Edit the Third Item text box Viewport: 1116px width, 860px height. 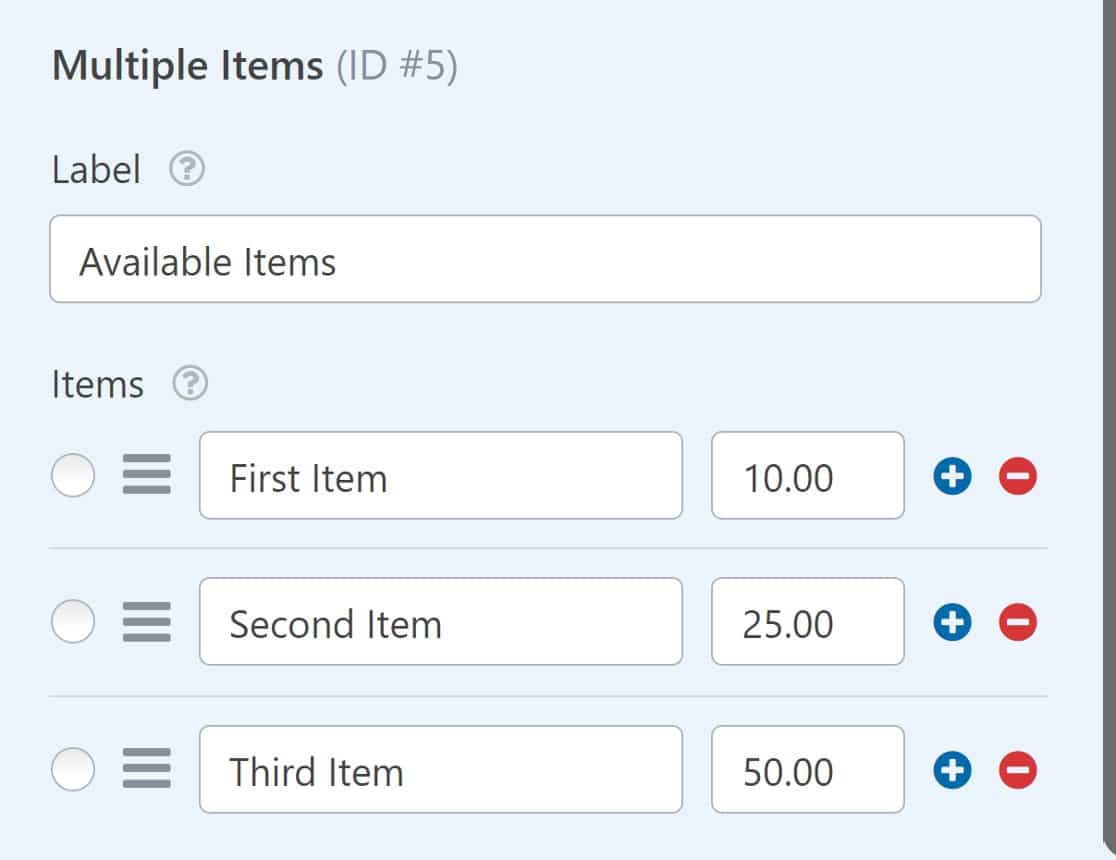click(x=440, y=769)
